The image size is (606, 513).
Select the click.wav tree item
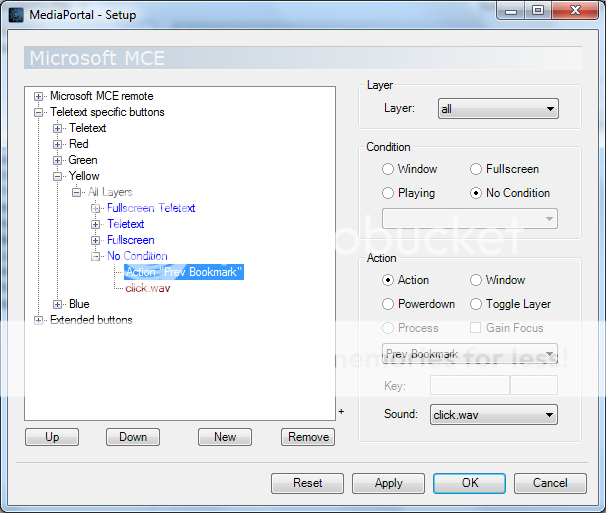(146, 288)
